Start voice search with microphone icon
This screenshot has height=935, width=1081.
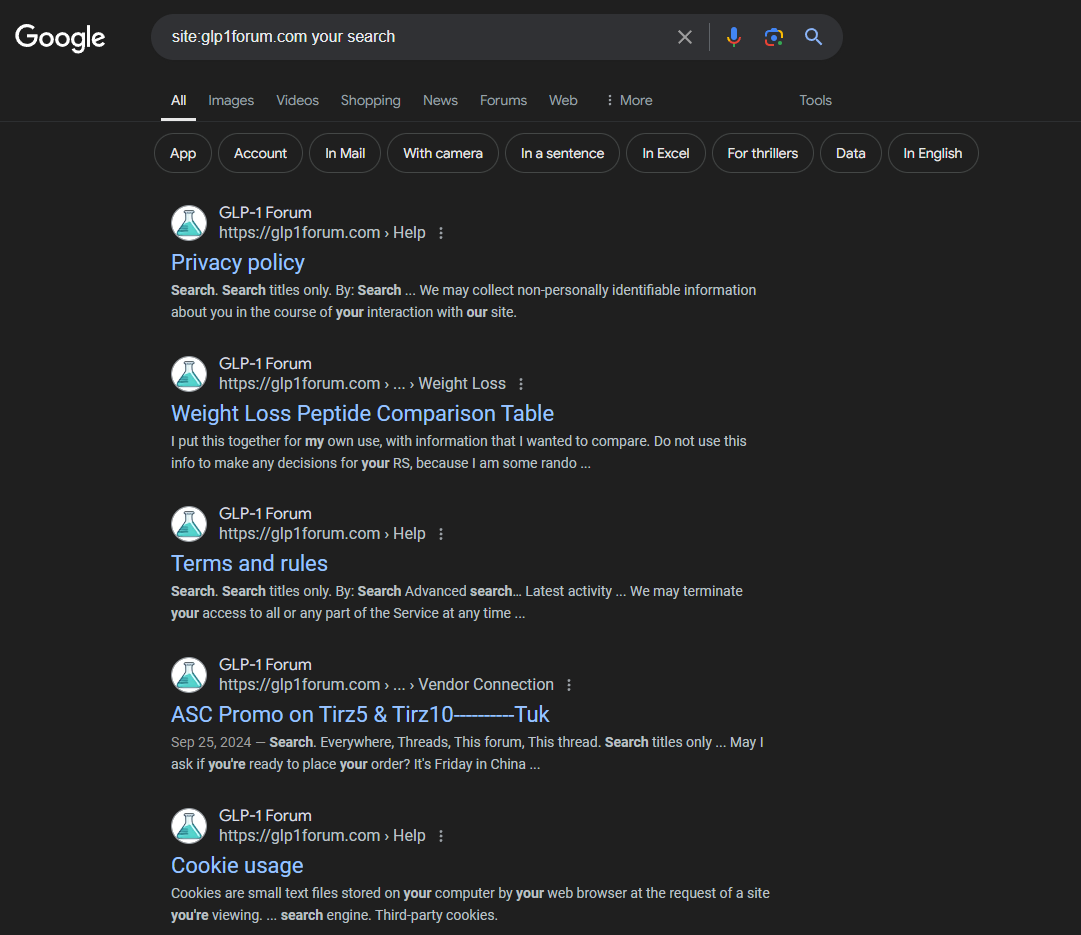[734, 37]
